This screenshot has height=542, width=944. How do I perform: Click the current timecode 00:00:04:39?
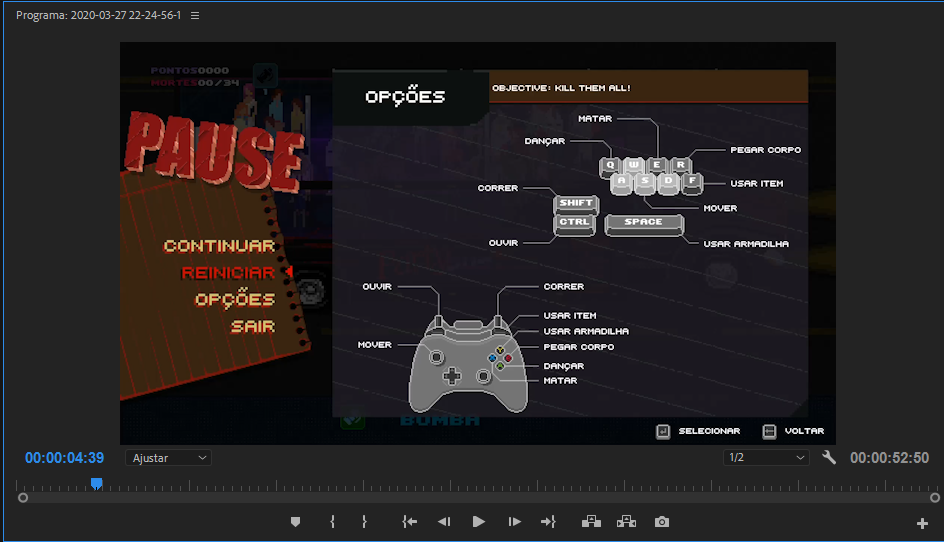[64, 458]
